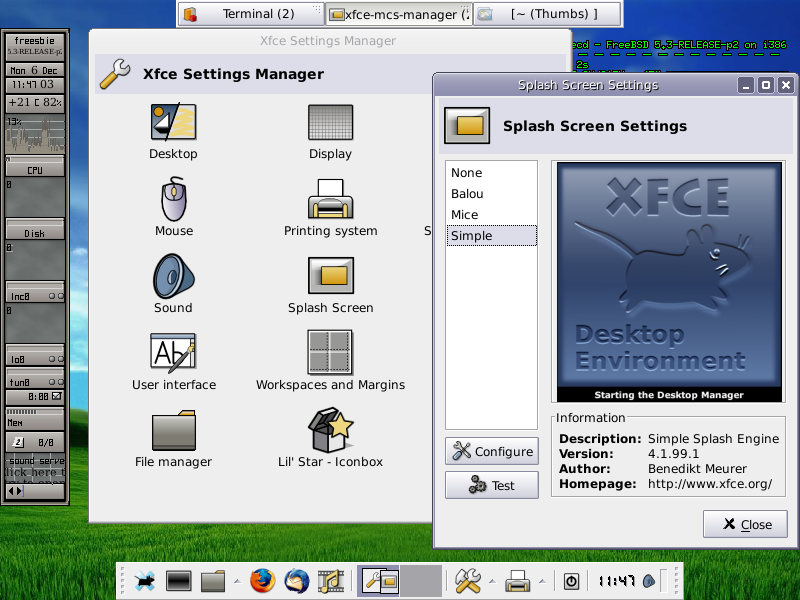Screen dimensions: 800x600
Task: Click the mail envelope icon in GKrellM
Action: click(x=57, y=396)
